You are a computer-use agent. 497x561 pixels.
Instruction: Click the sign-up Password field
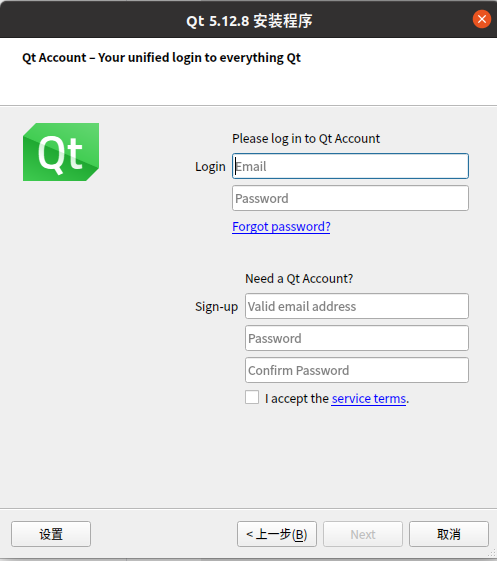tap(357, 338)
